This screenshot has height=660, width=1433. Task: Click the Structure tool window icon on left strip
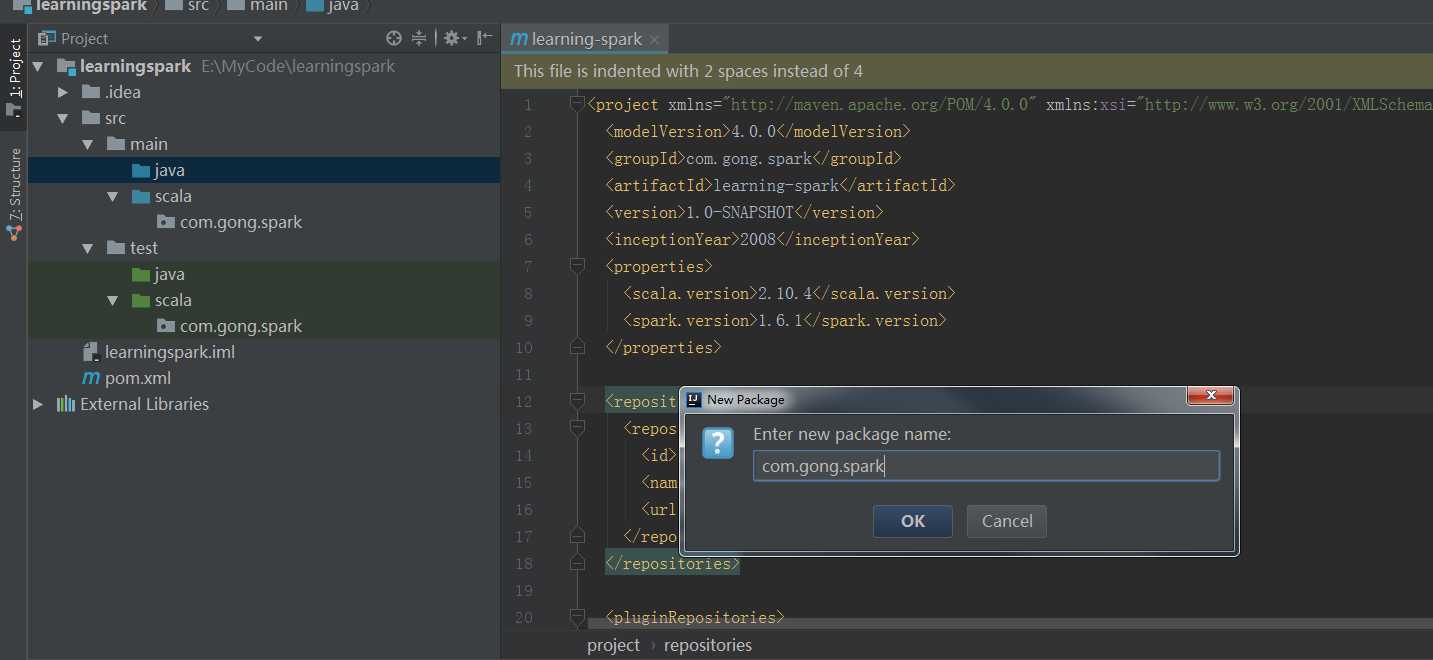pos(14,232)
